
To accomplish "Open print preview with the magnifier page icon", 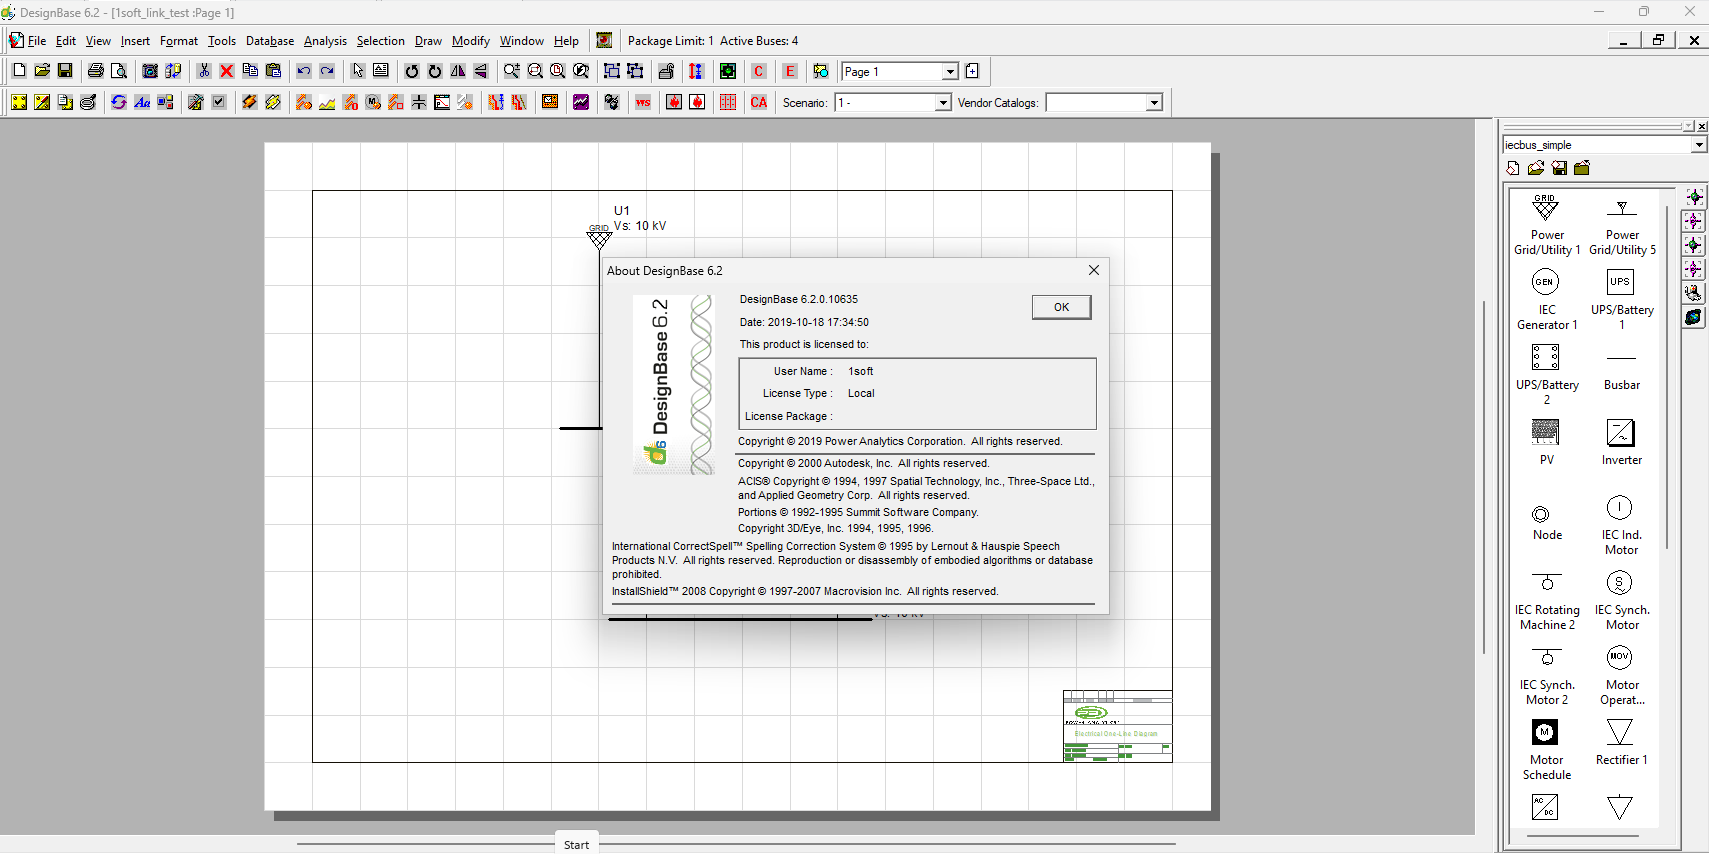I will click(119, 71).
